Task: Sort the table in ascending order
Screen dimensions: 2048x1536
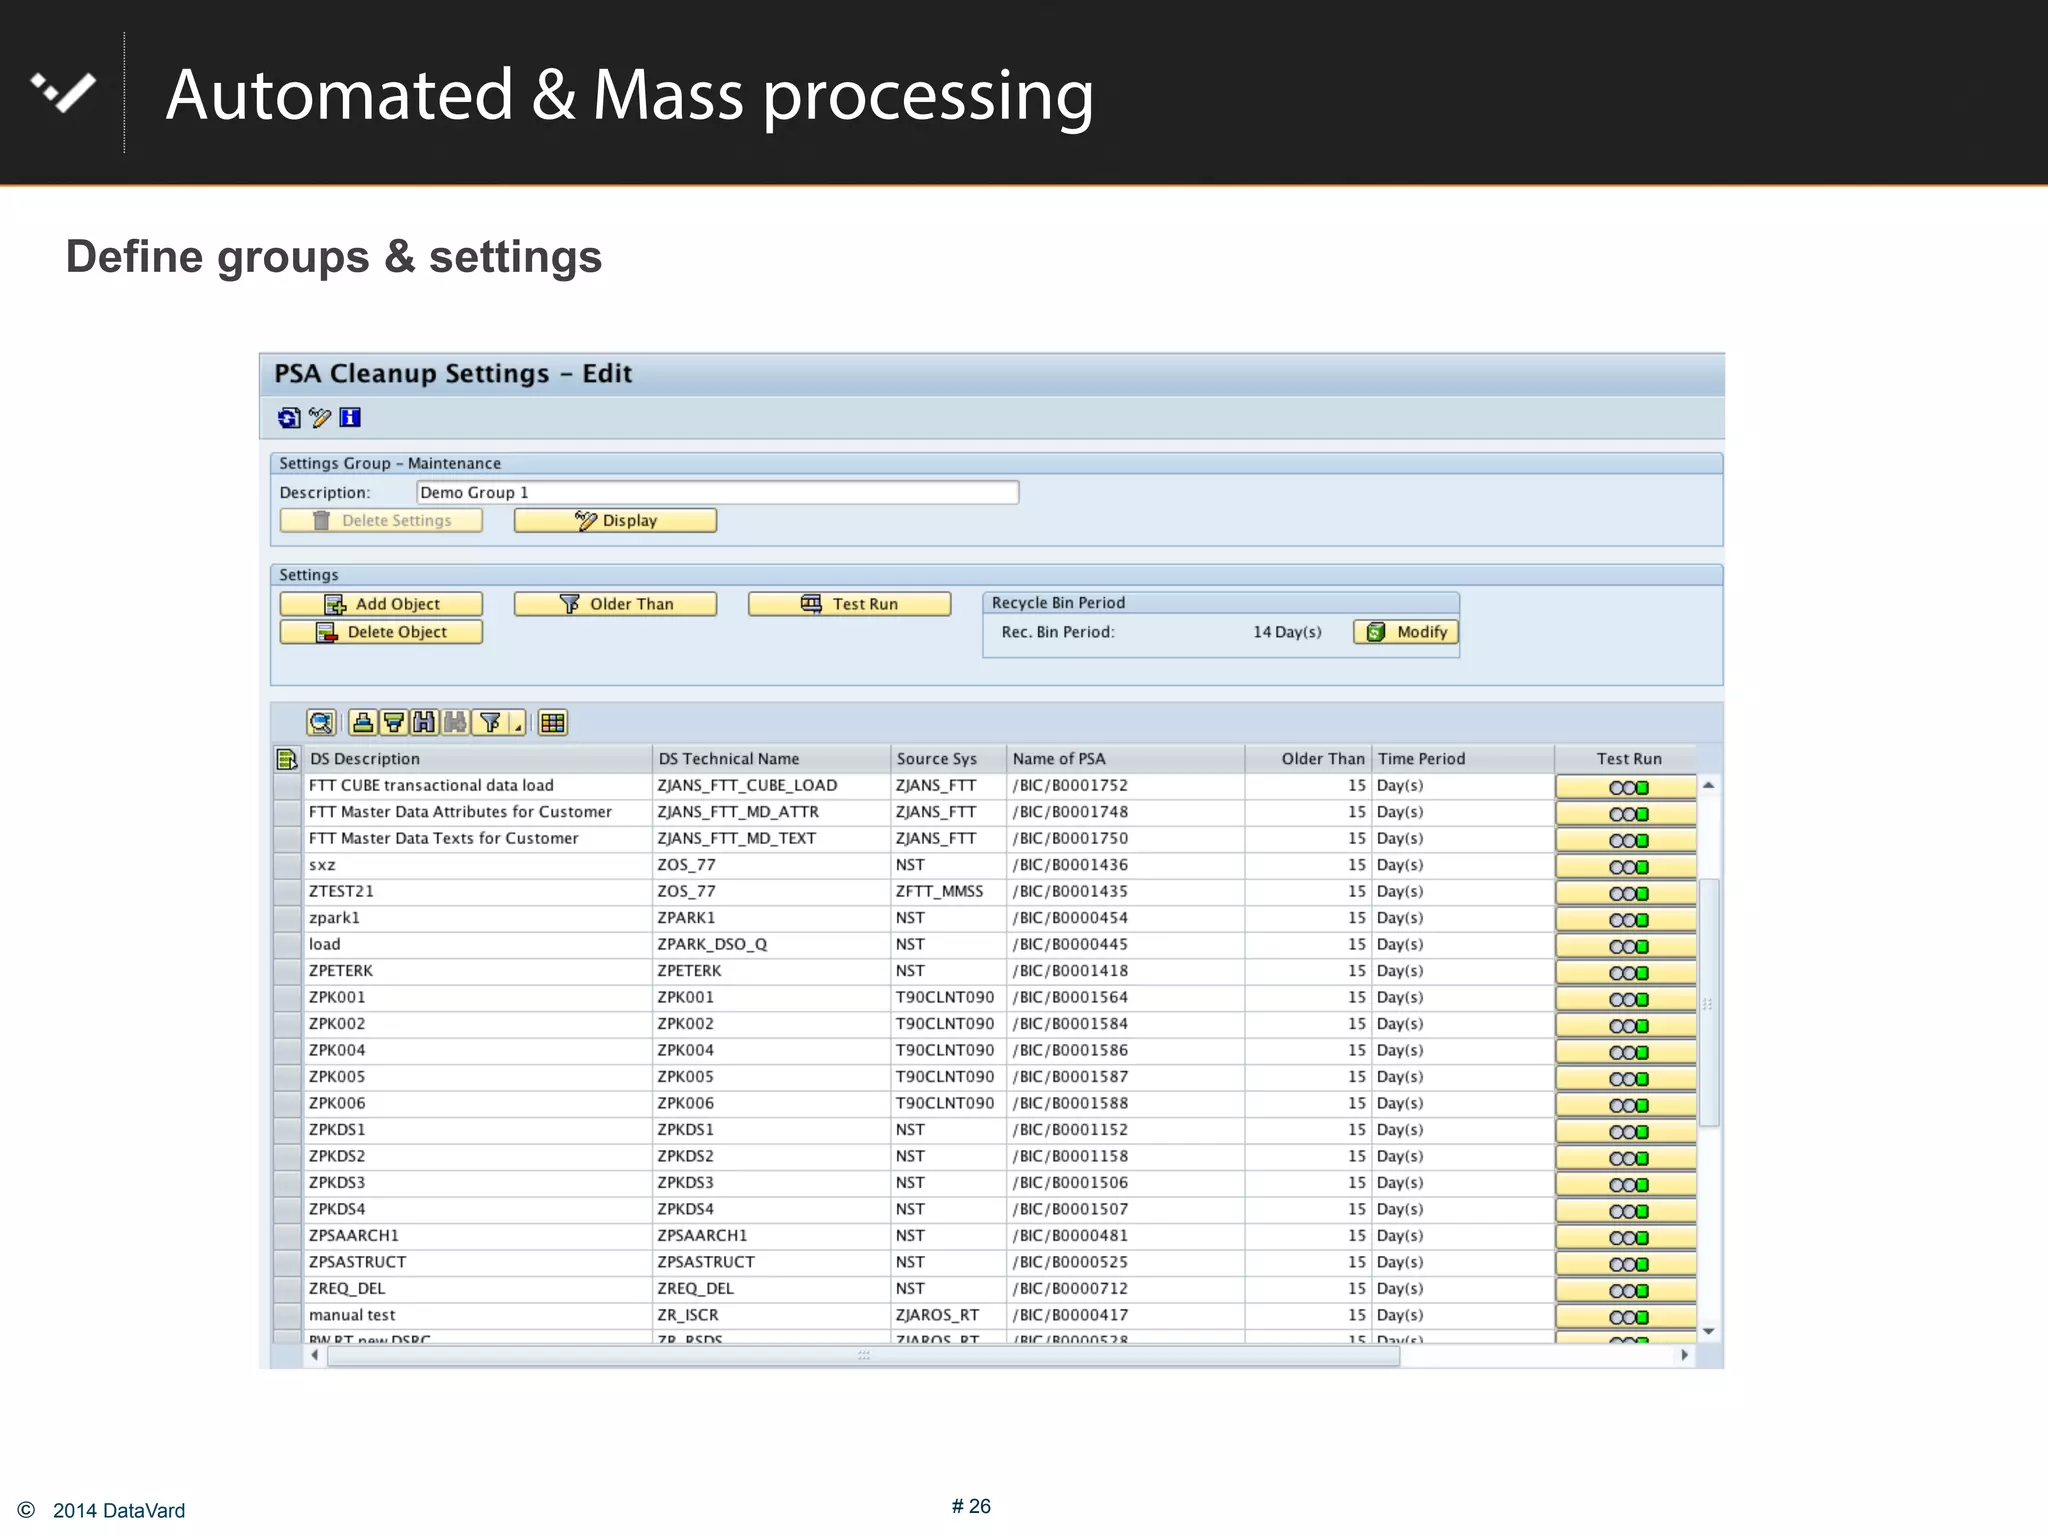Action: [x=363, y=722]
